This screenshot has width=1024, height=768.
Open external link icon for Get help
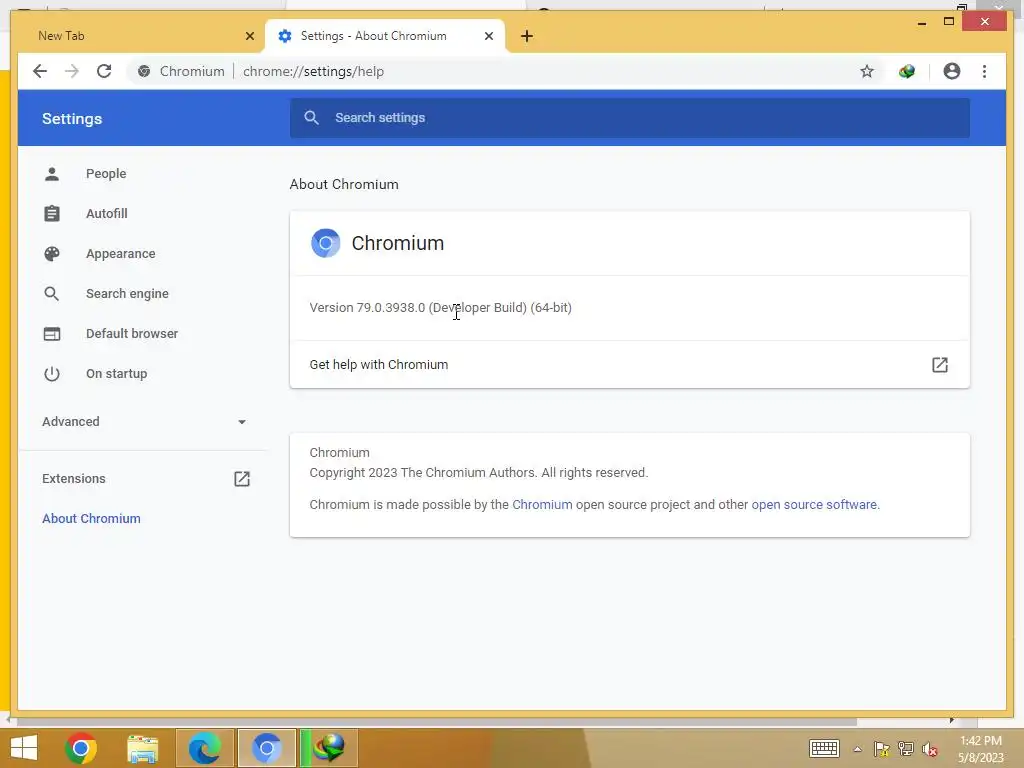[x=940, y=364]
